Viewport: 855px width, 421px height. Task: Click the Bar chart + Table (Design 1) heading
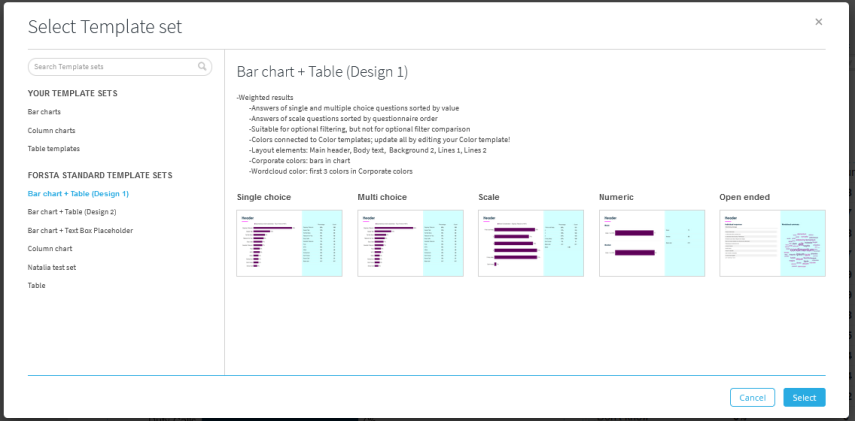(322, 72)
